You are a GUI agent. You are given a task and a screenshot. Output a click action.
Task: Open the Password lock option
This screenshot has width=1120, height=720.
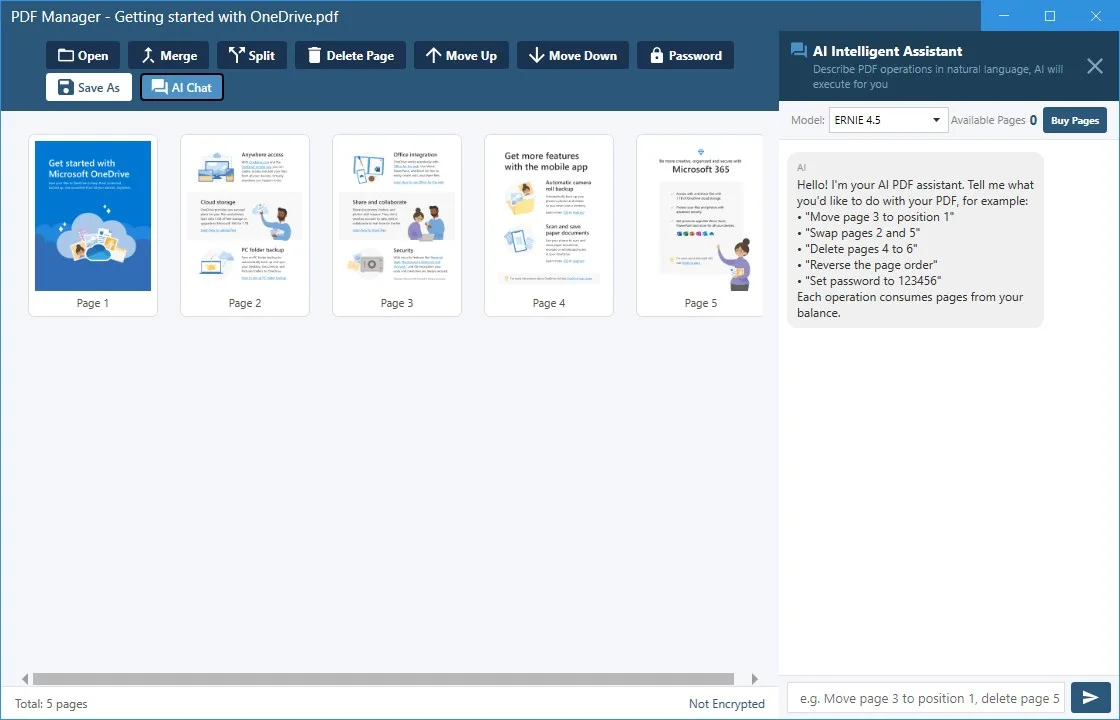685,56
